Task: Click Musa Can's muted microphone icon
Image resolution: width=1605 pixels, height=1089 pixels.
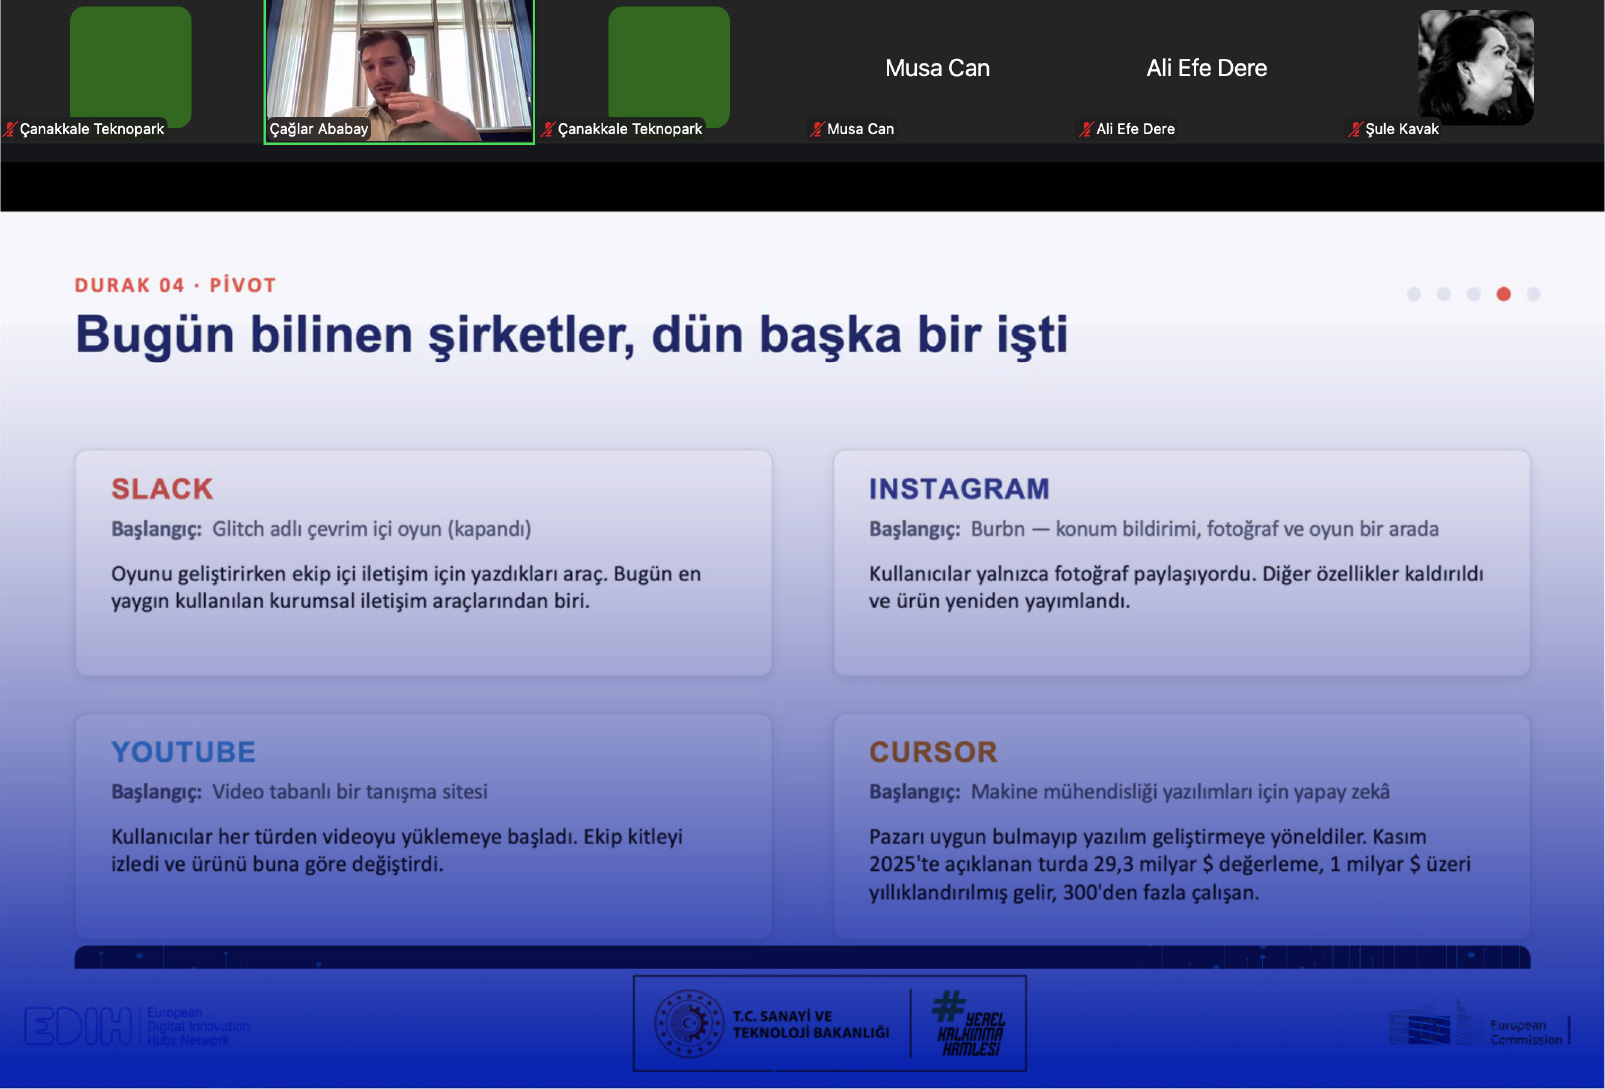Action: point(817,129)
